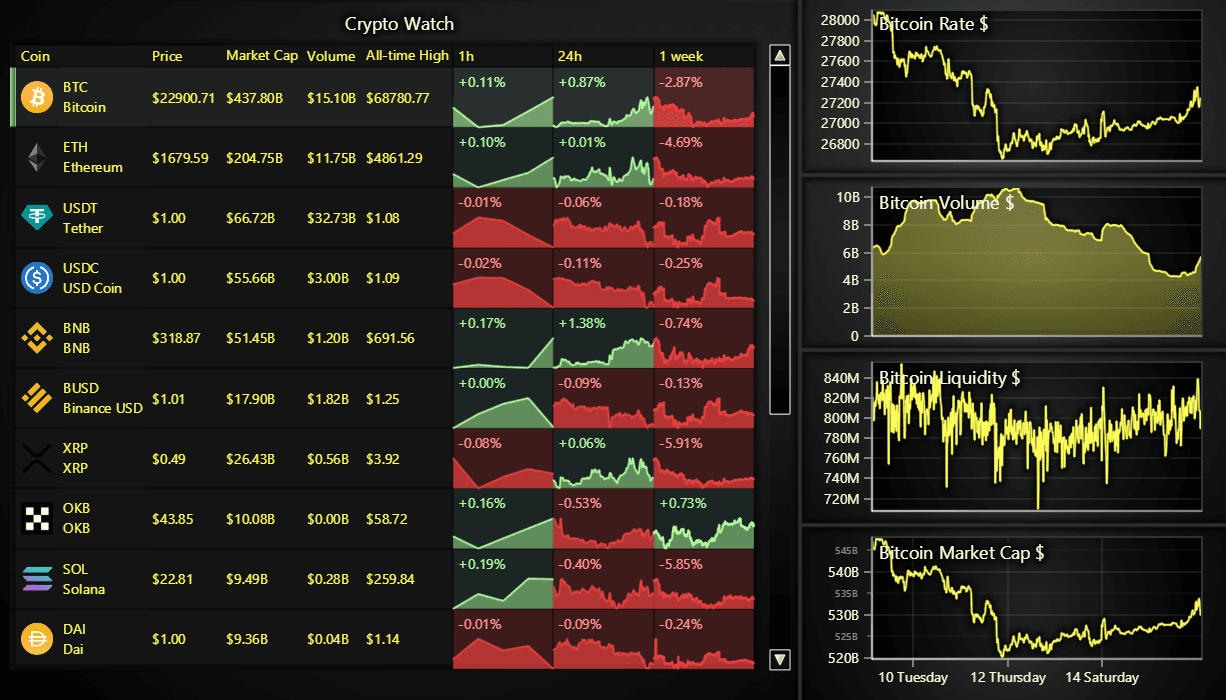Select USD Coin market cap $55.66B

click(x=250, y=278)
